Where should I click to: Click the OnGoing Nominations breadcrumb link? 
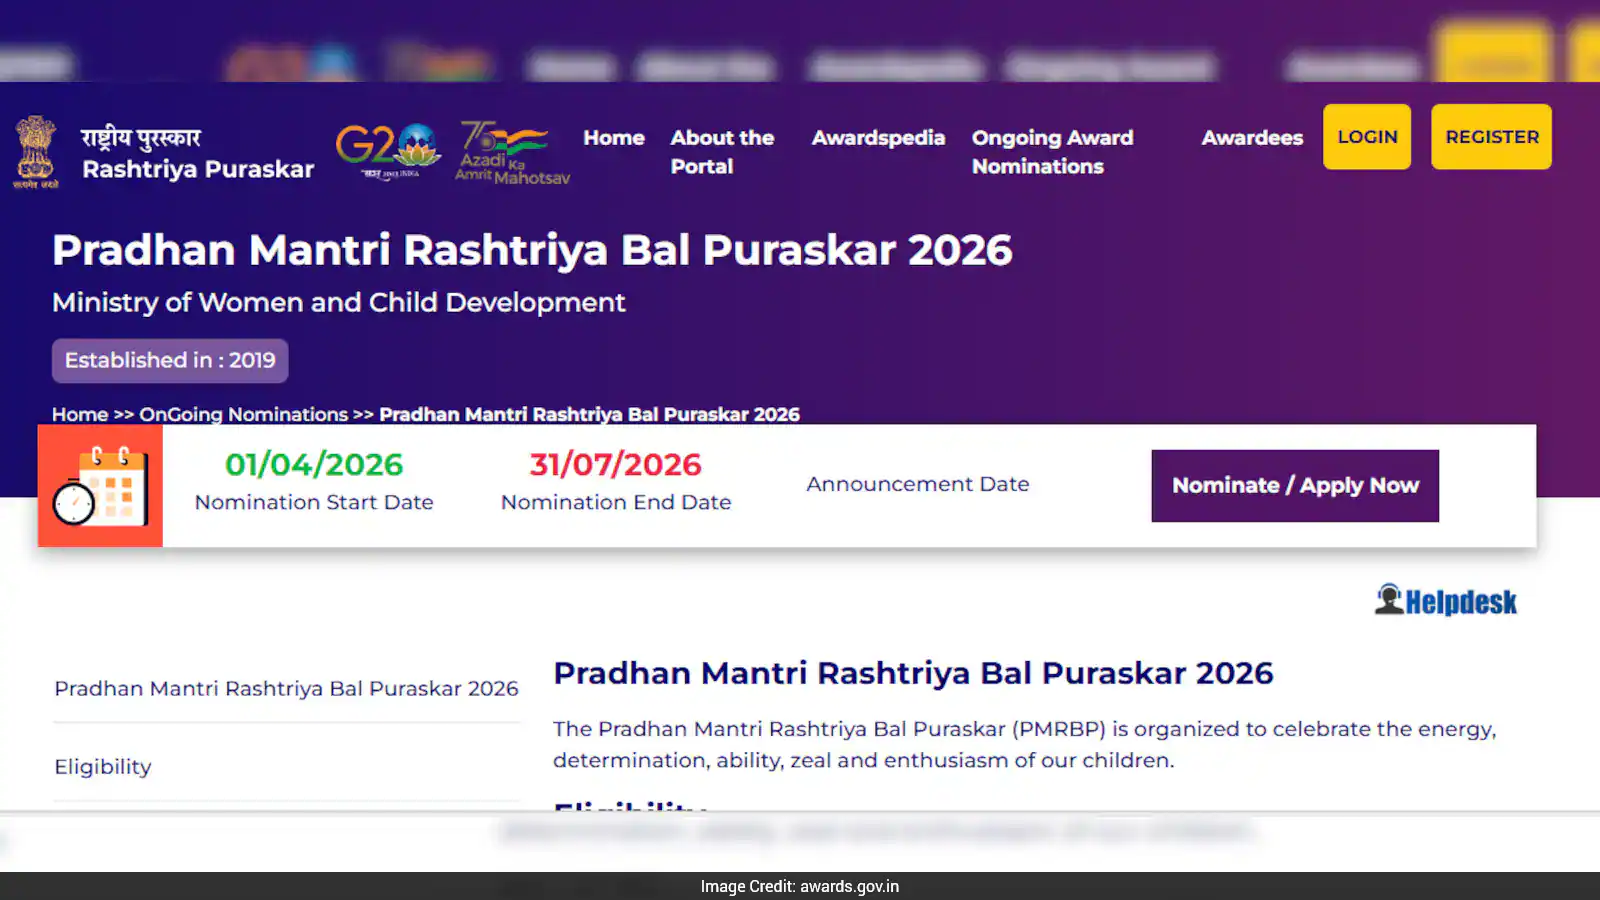click(243, 414)
